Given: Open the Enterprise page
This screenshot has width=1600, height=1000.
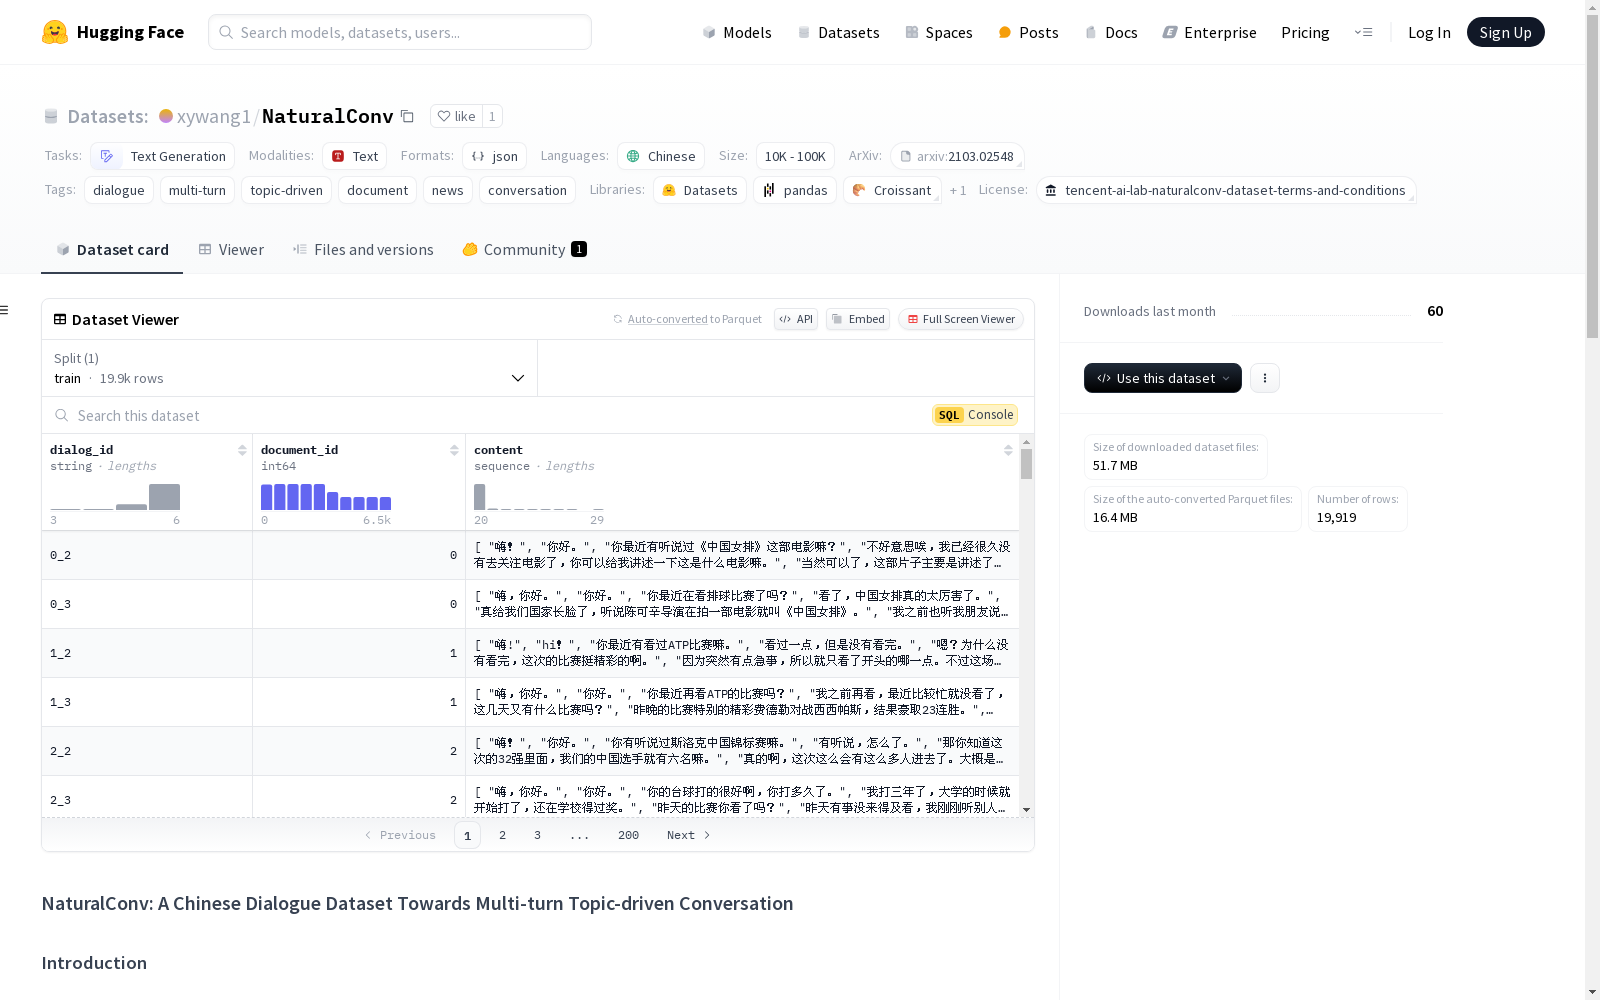Looking at the screenshot, I should tap(1209, 32).
